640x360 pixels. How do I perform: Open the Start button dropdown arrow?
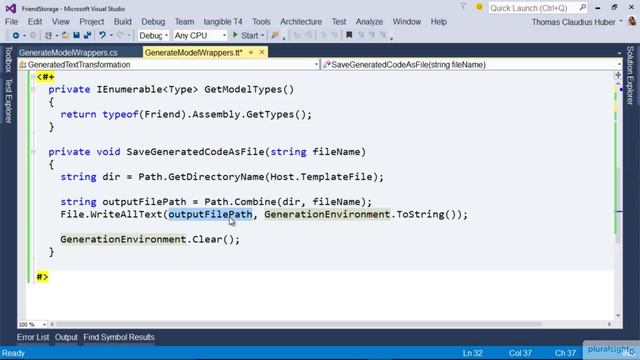(x=262, y=36)
